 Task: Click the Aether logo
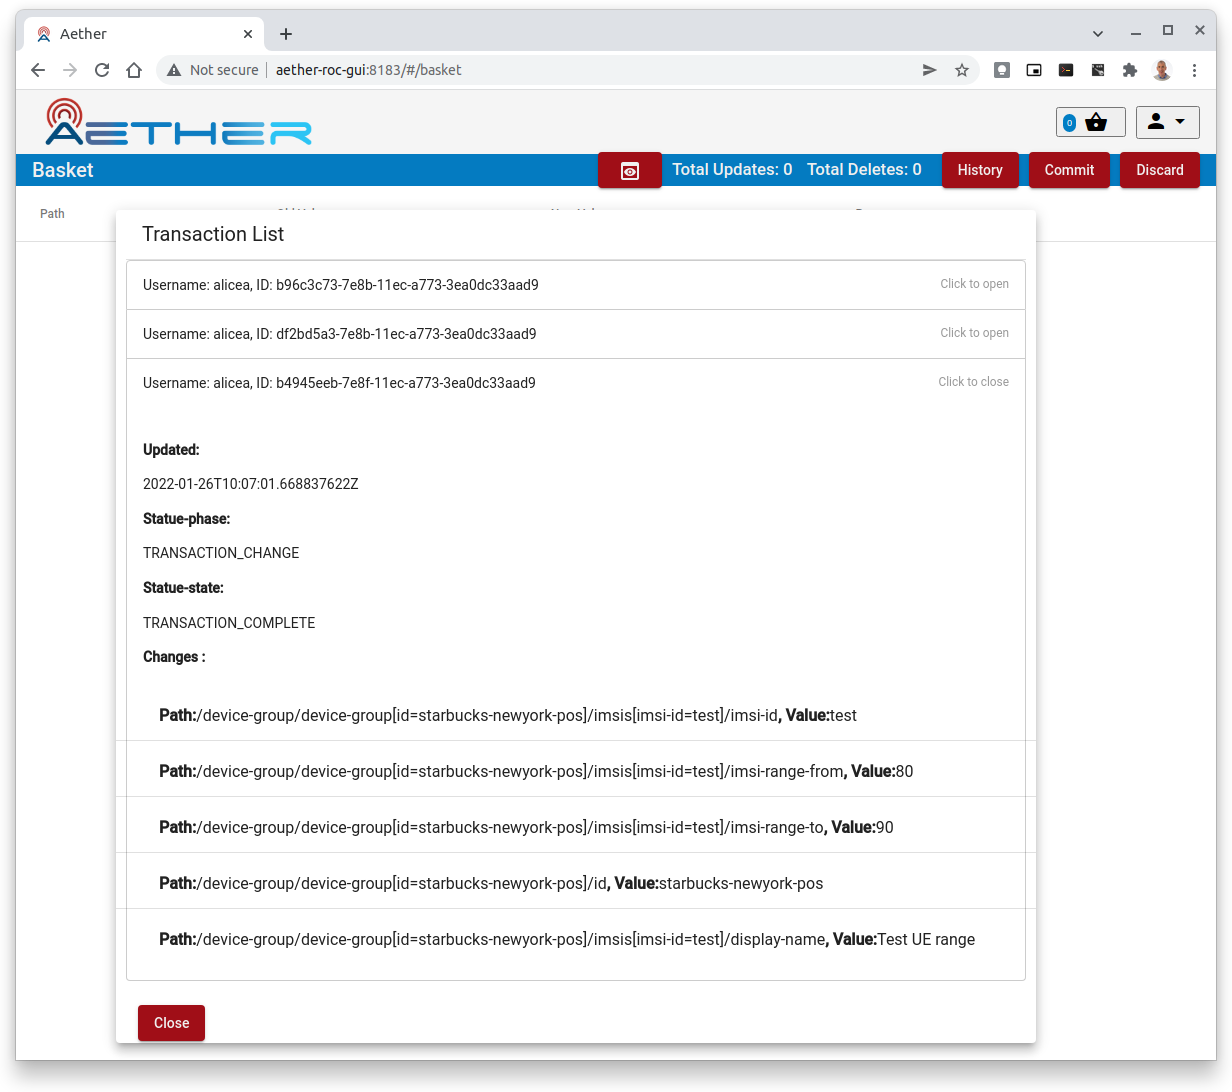tap(179, 123)
